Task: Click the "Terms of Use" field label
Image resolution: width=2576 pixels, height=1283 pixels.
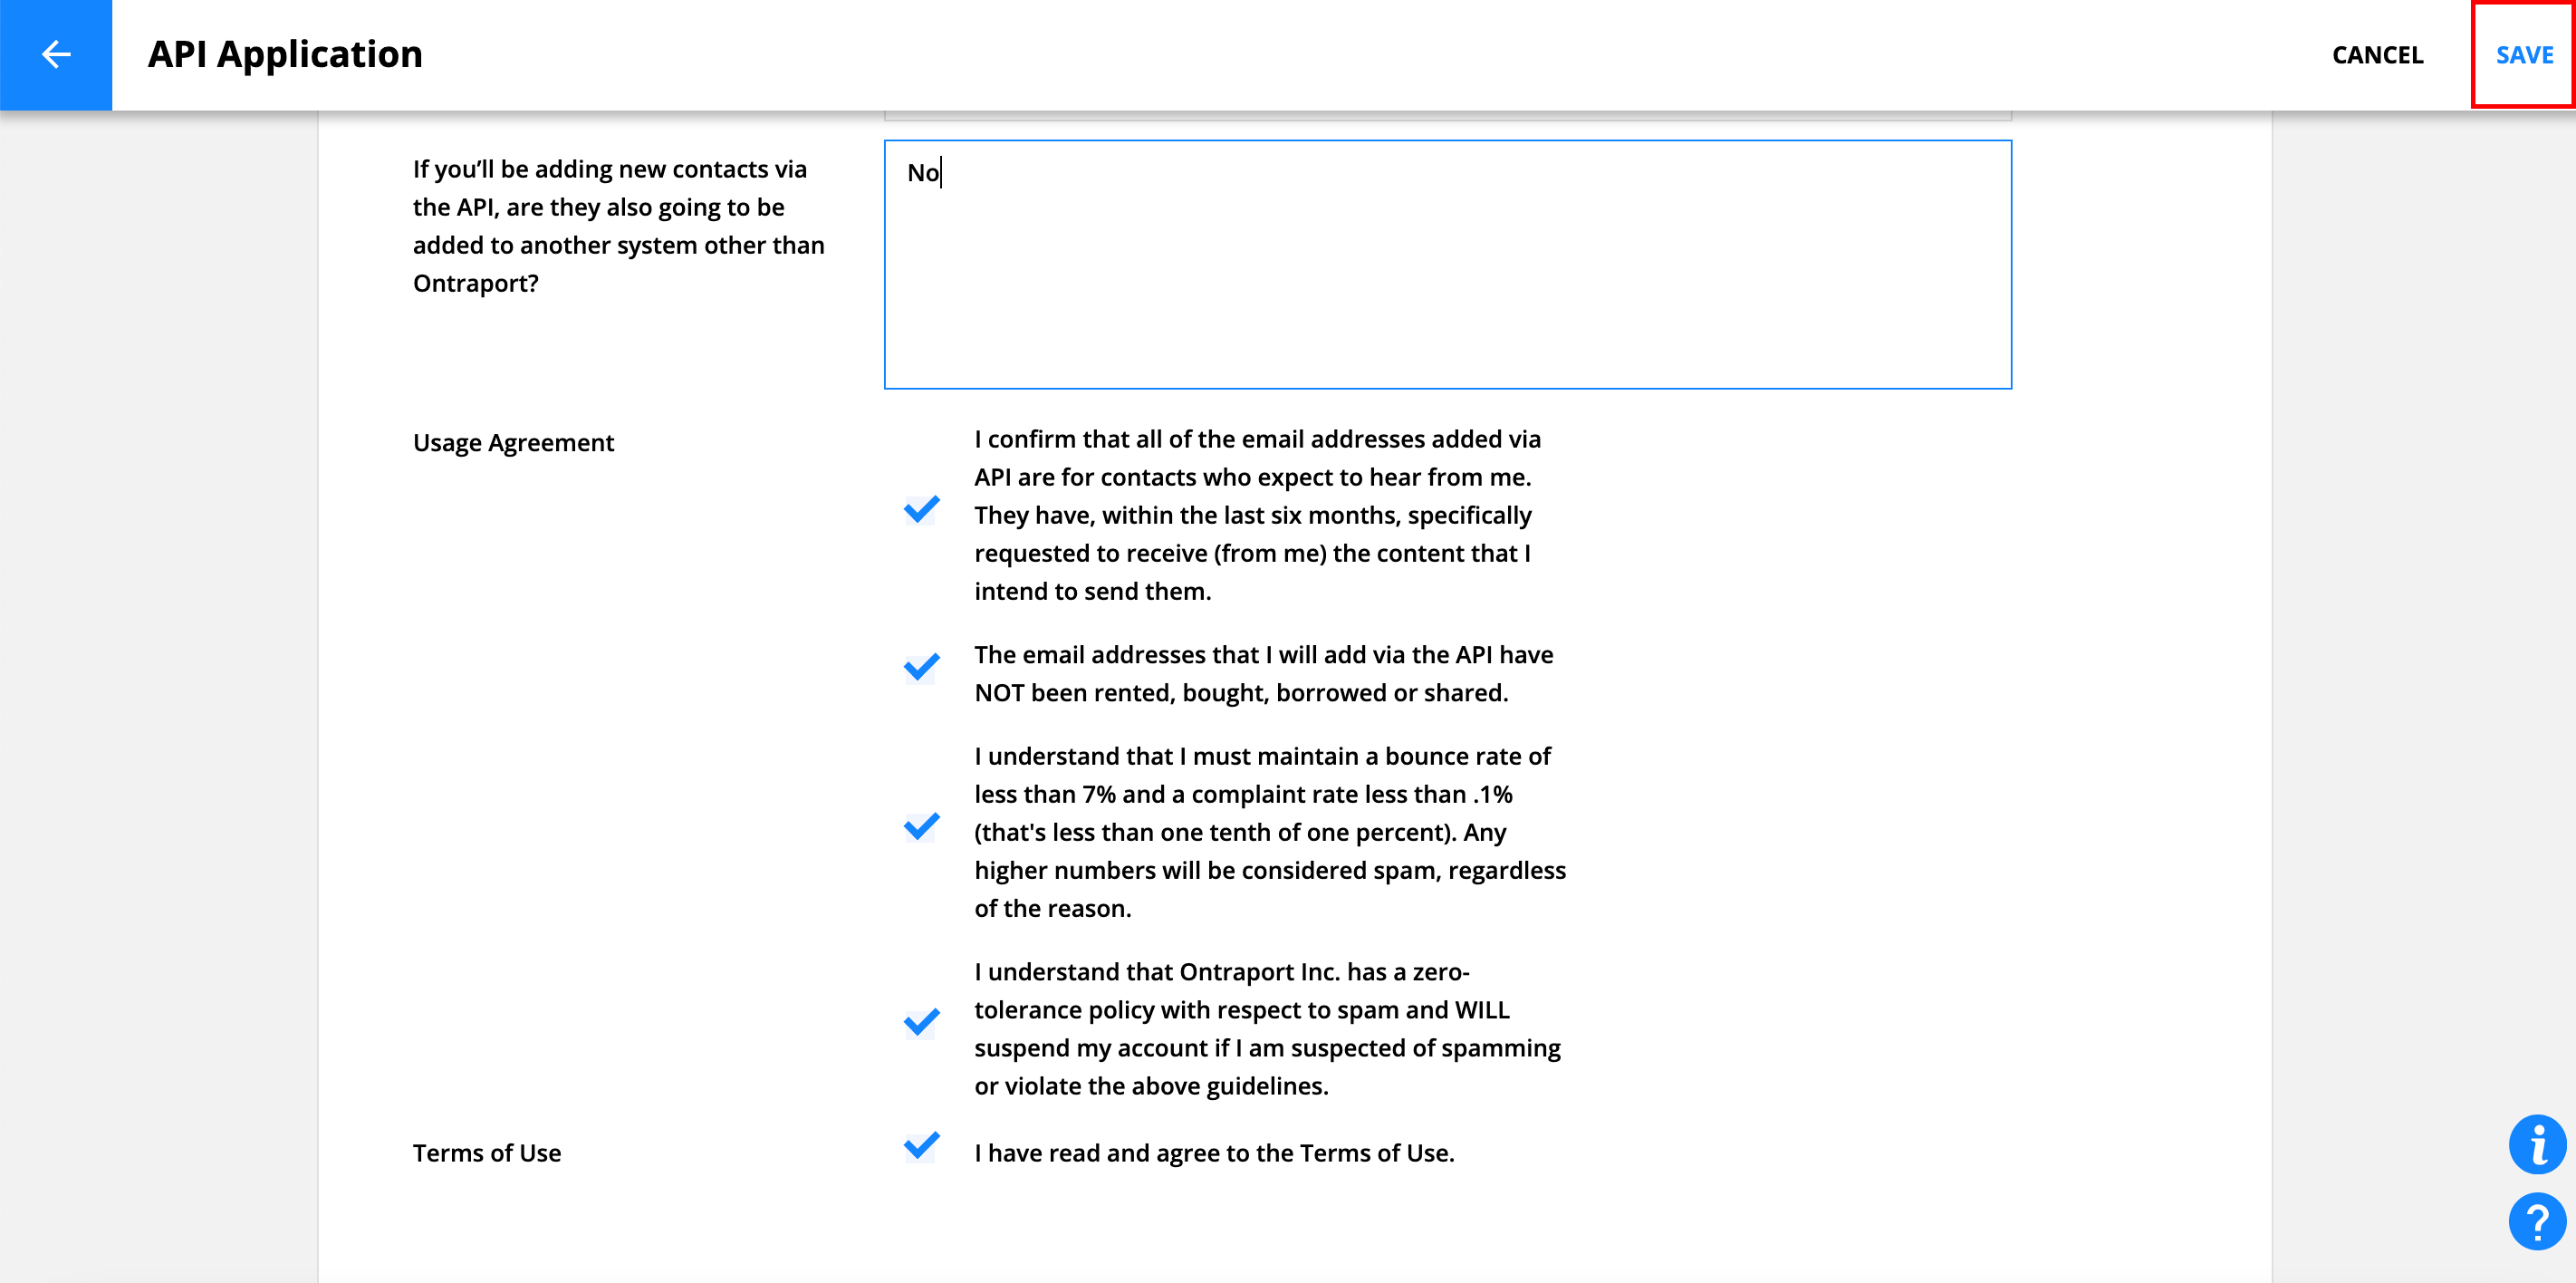Action: pyautogui.click(x=487, y=1153)
